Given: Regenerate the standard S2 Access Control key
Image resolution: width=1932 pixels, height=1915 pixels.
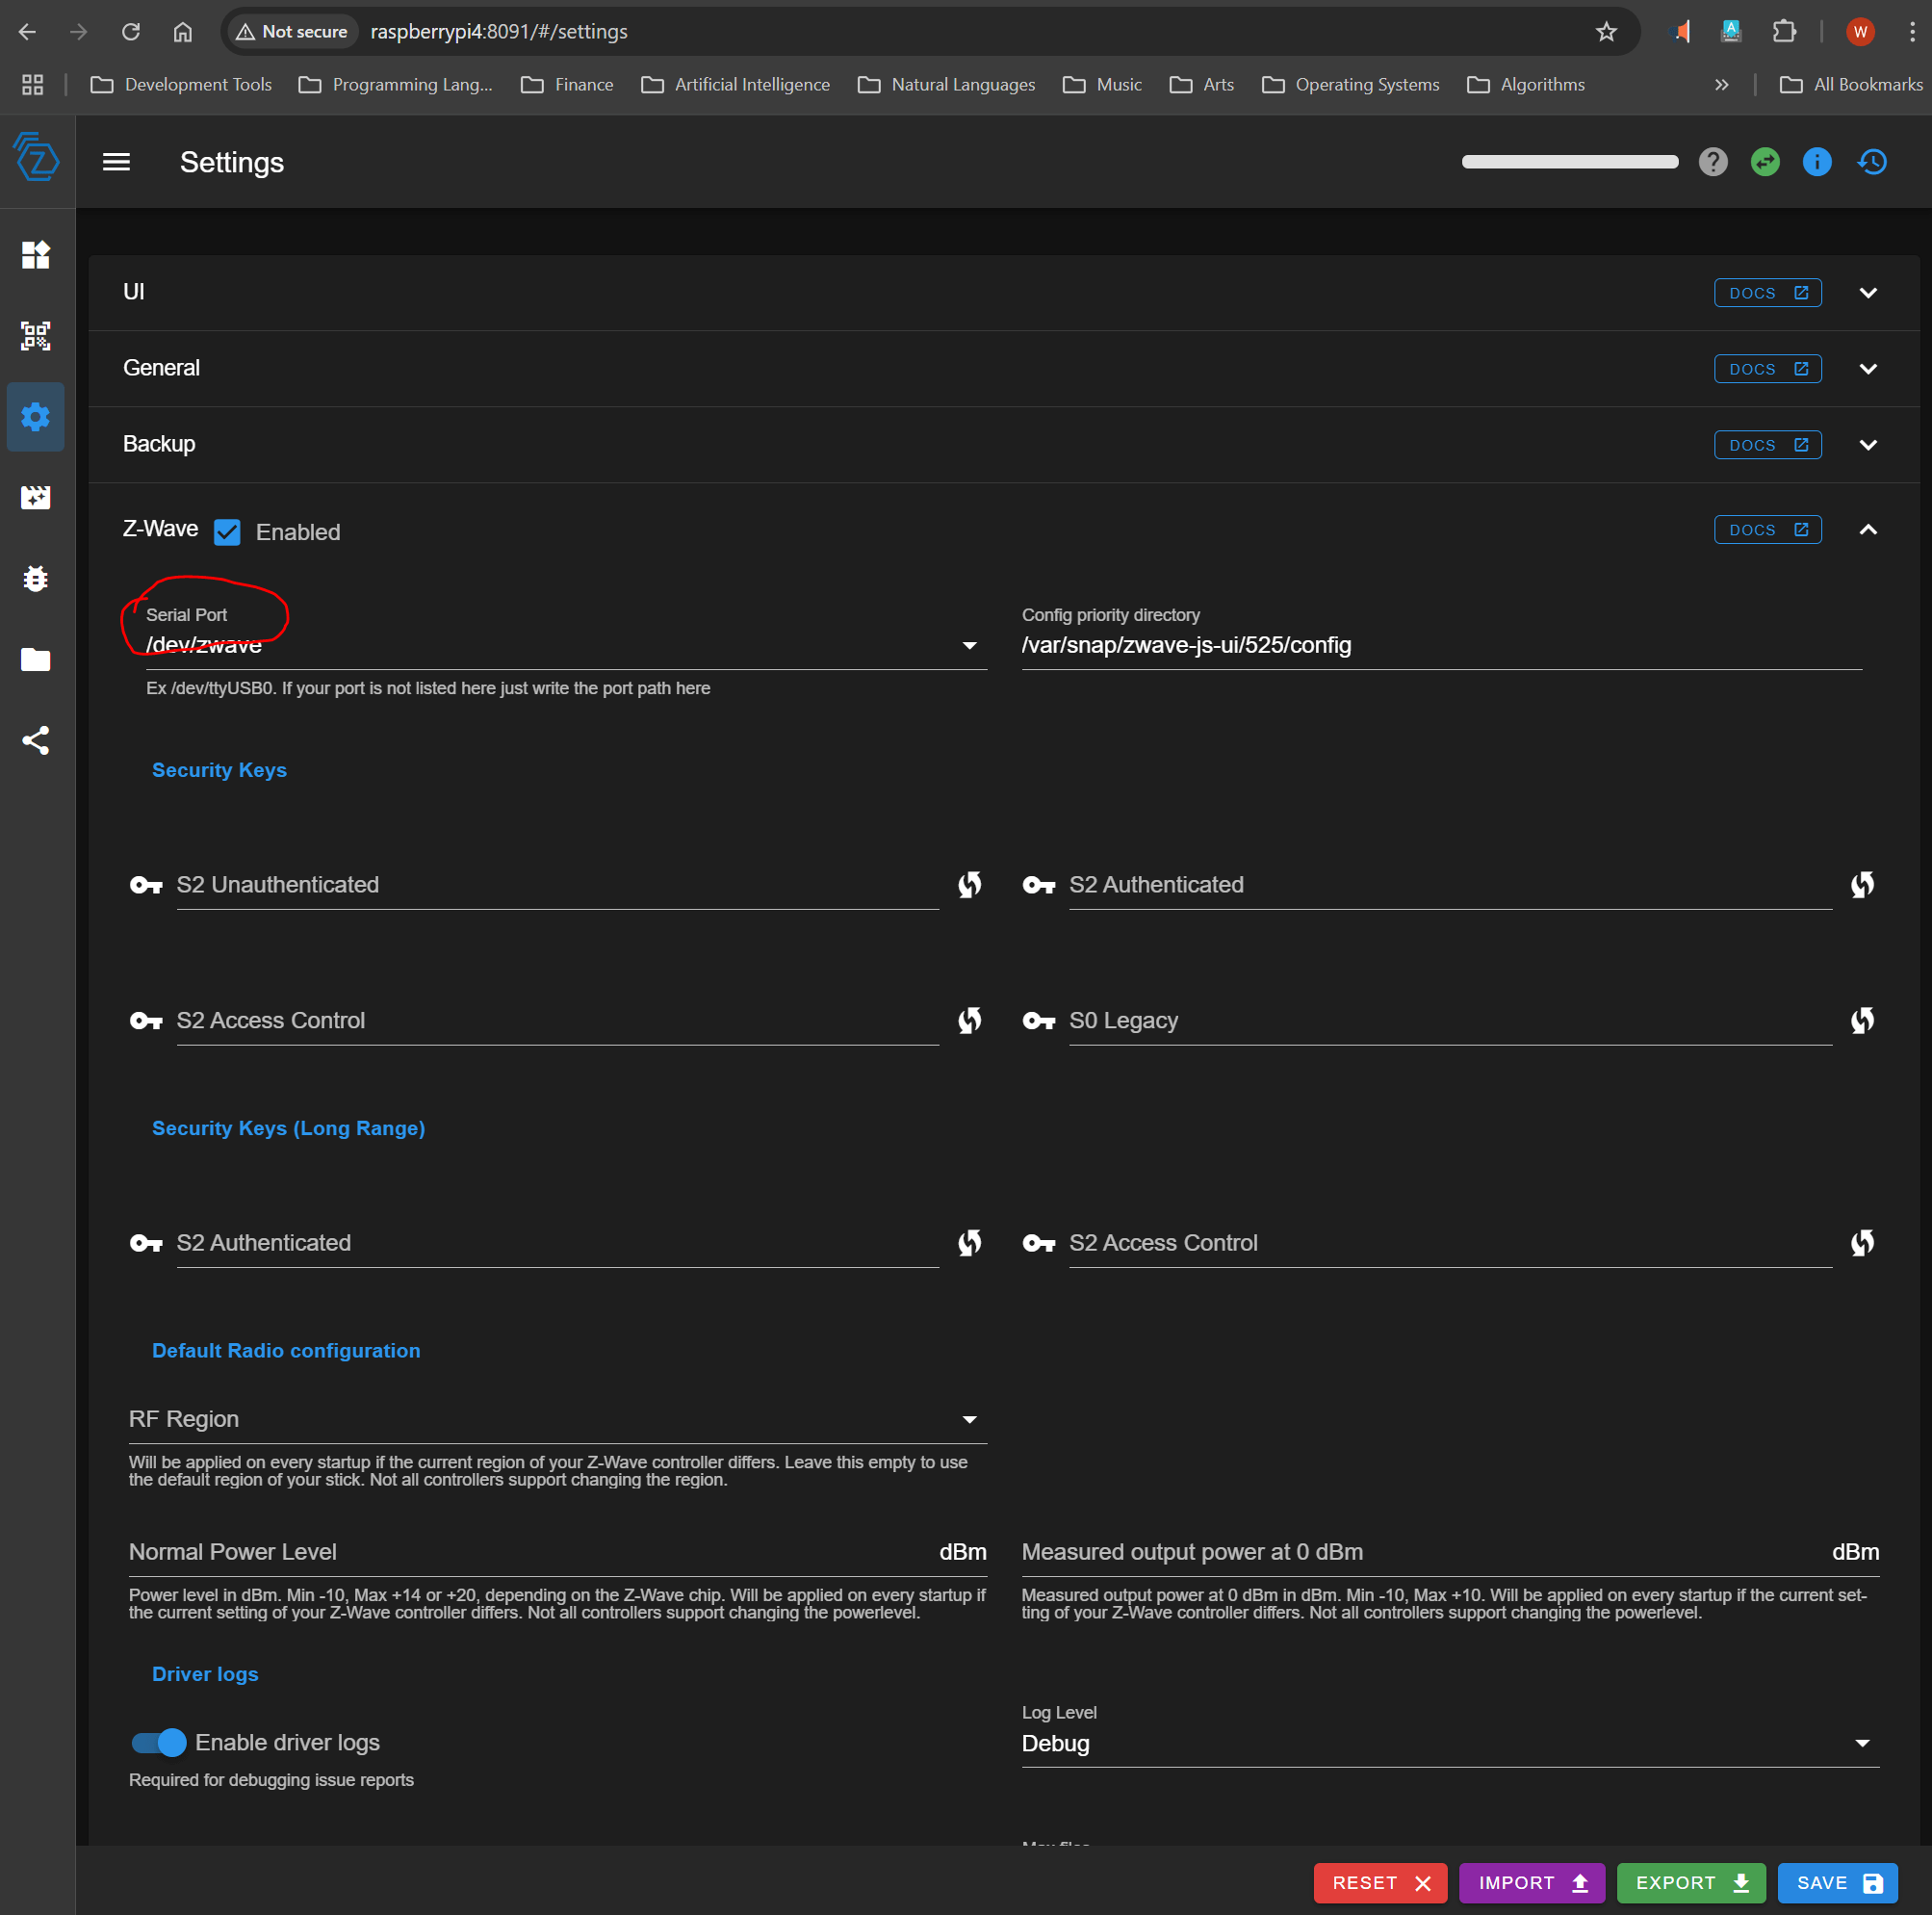Looking at the screenshot, I should pyautogui.click(x=970, y=1021).
